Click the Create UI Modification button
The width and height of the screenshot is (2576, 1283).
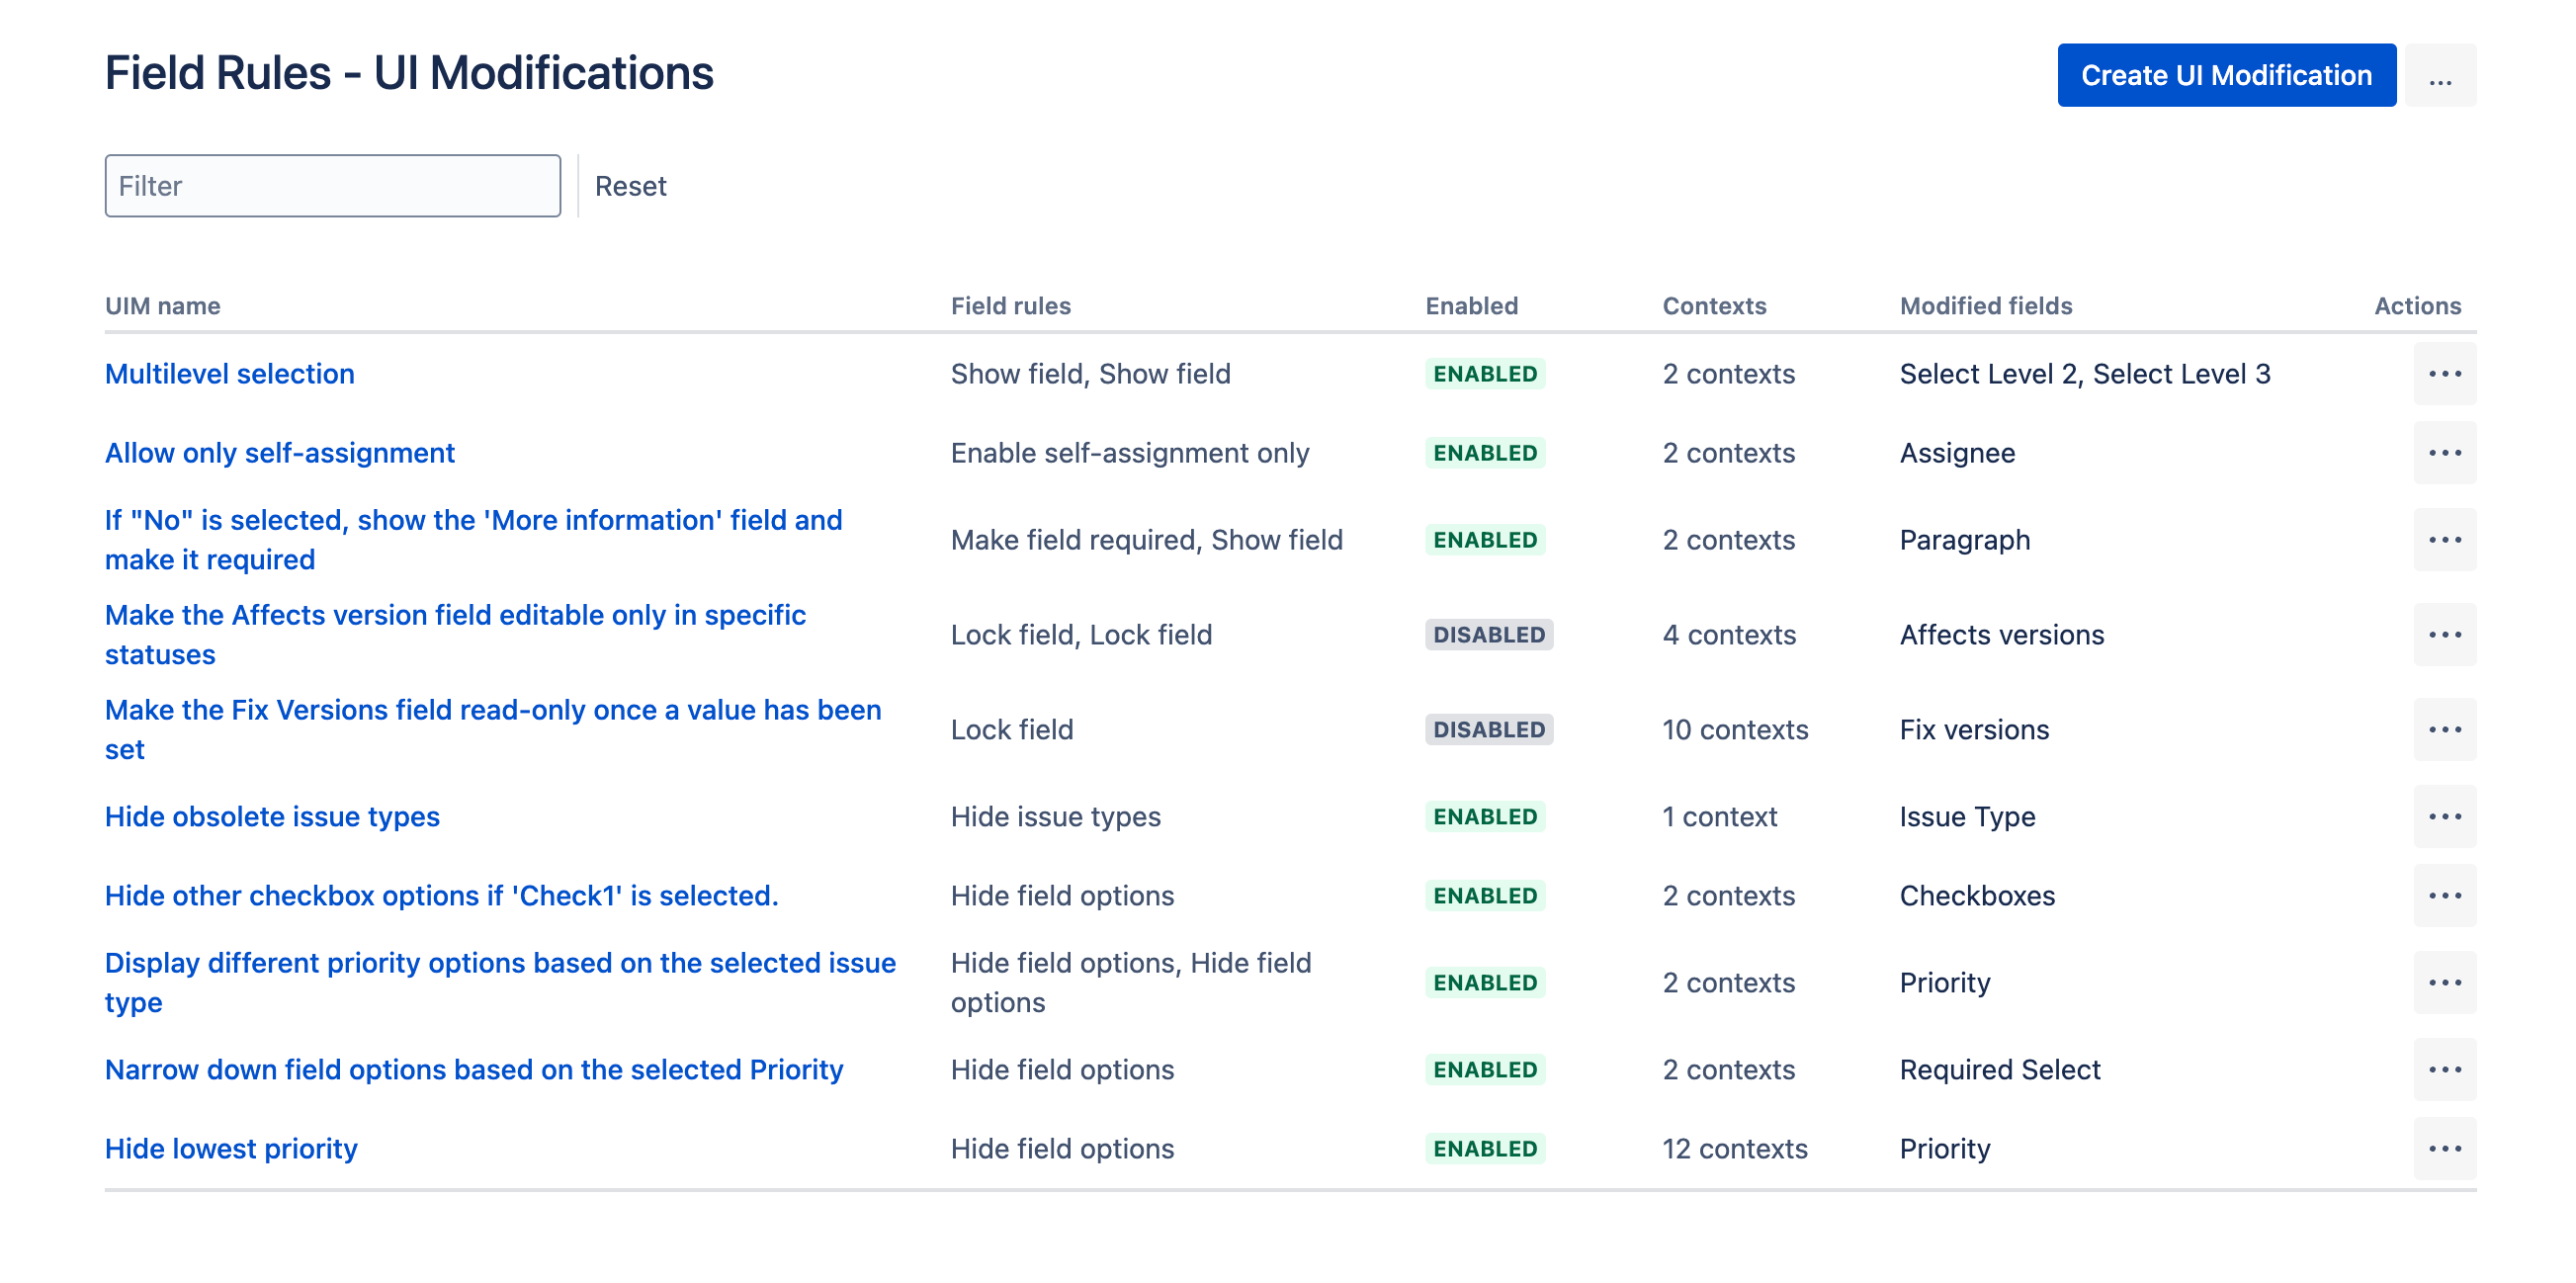(2226, 76)
